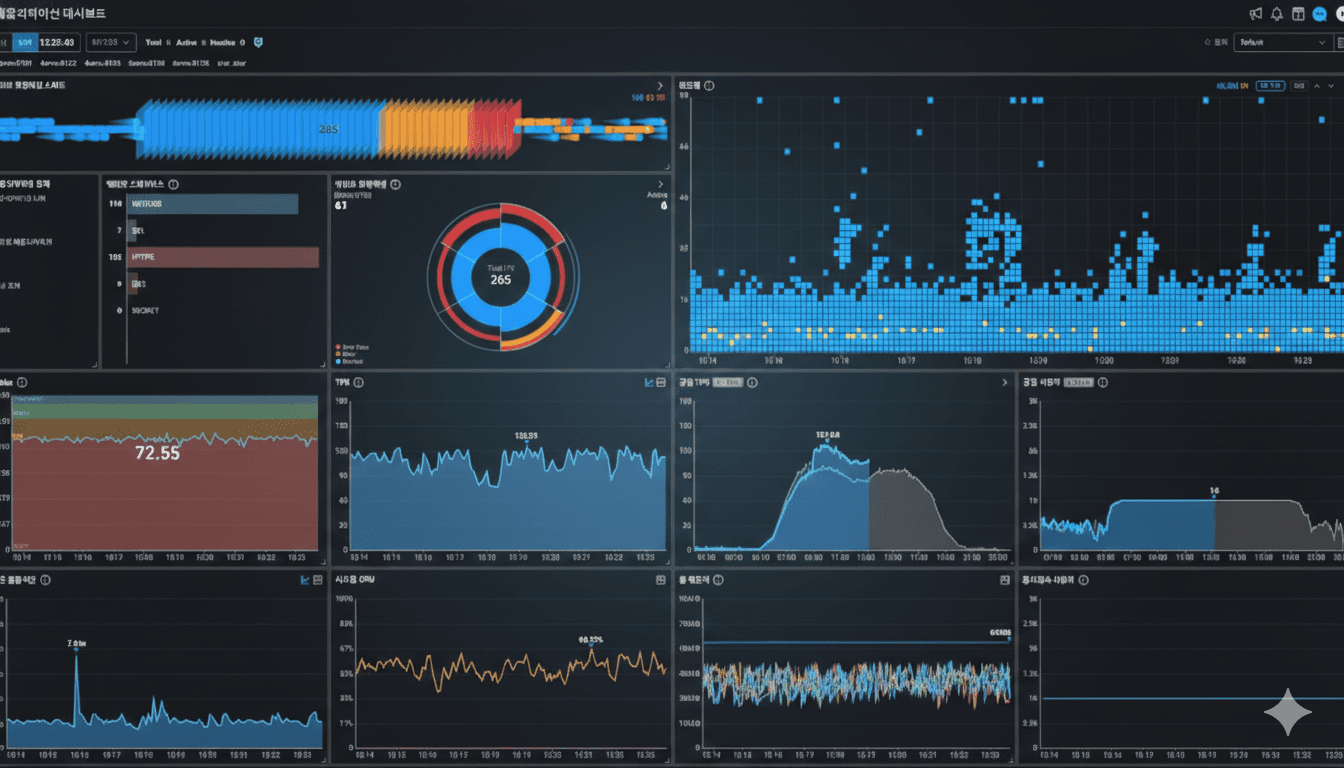The image size is (1344, 768).
Task: Expand the CPU panel with window icon
Action: 661,579
